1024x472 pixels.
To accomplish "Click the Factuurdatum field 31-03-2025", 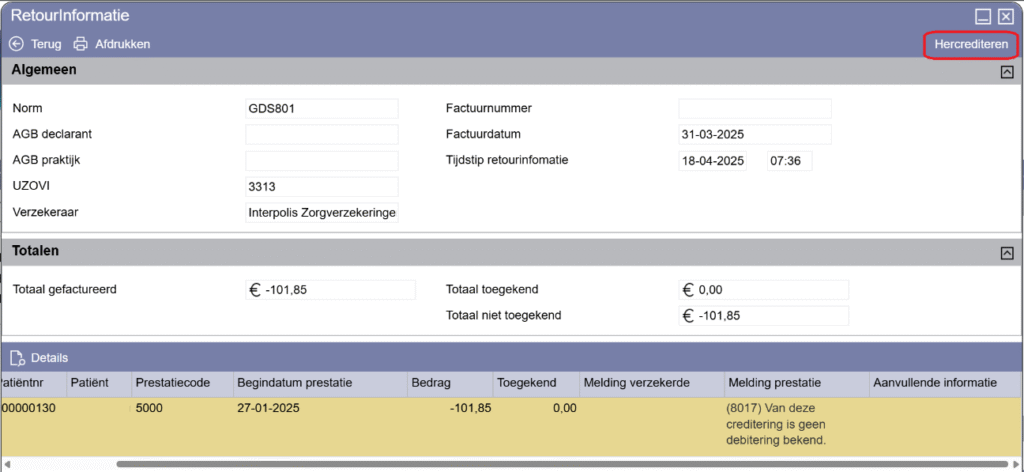I will pos(754,134).
